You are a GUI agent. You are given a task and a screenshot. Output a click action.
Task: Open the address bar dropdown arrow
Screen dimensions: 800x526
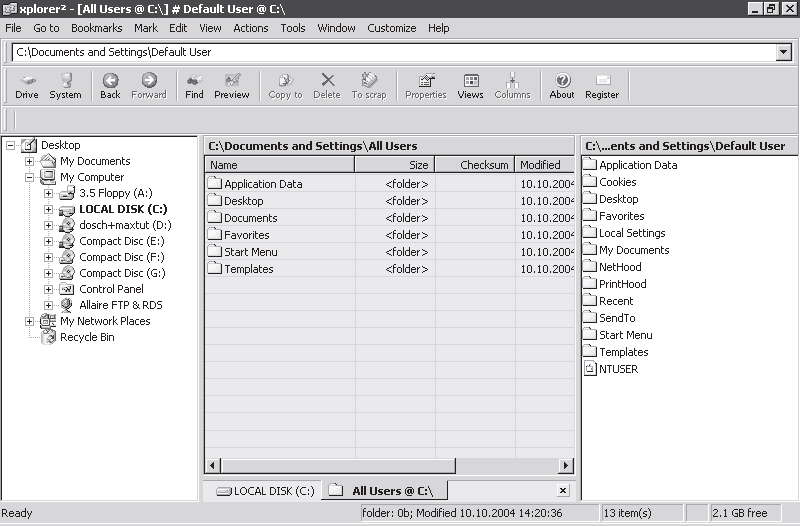(783, 52)
